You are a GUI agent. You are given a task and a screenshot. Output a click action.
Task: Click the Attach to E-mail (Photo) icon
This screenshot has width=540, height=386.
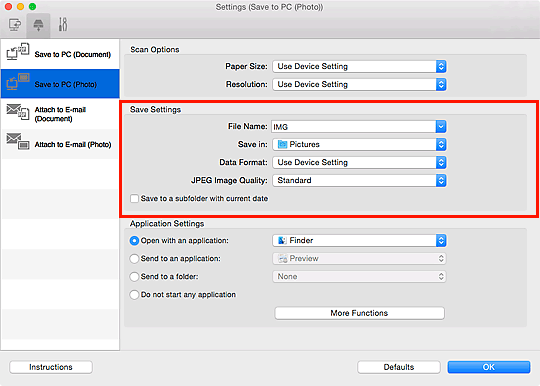point(18,142)
